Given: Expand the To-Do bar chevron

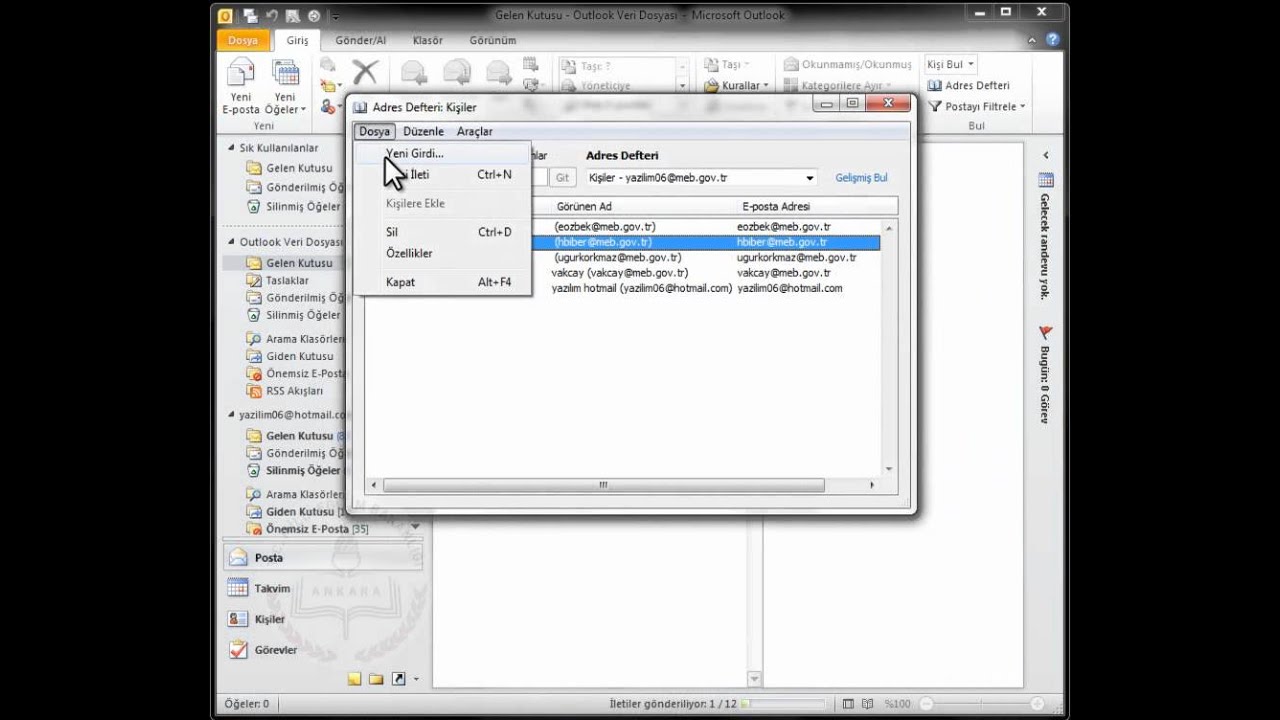Looking at the screenshot, I should point(1046,155).
